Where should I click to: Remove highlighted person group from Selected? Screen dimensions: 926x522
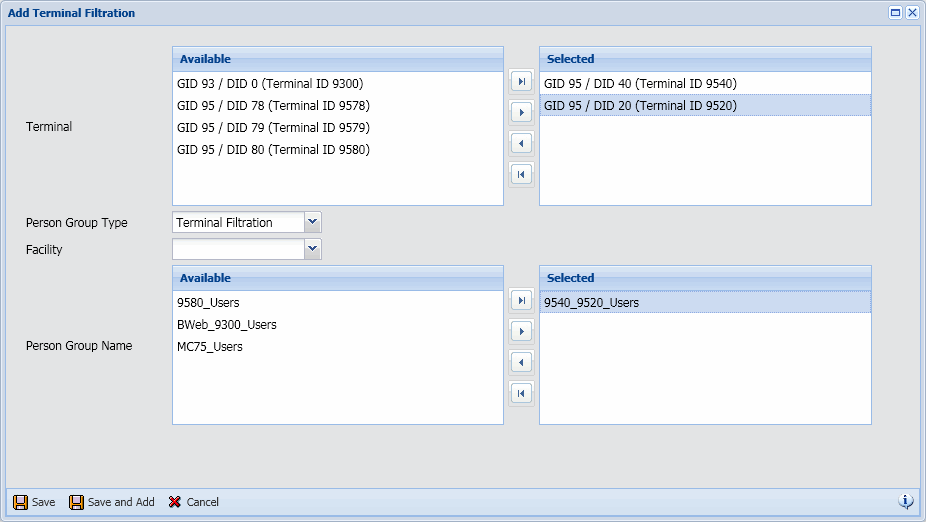coord(521,362)
